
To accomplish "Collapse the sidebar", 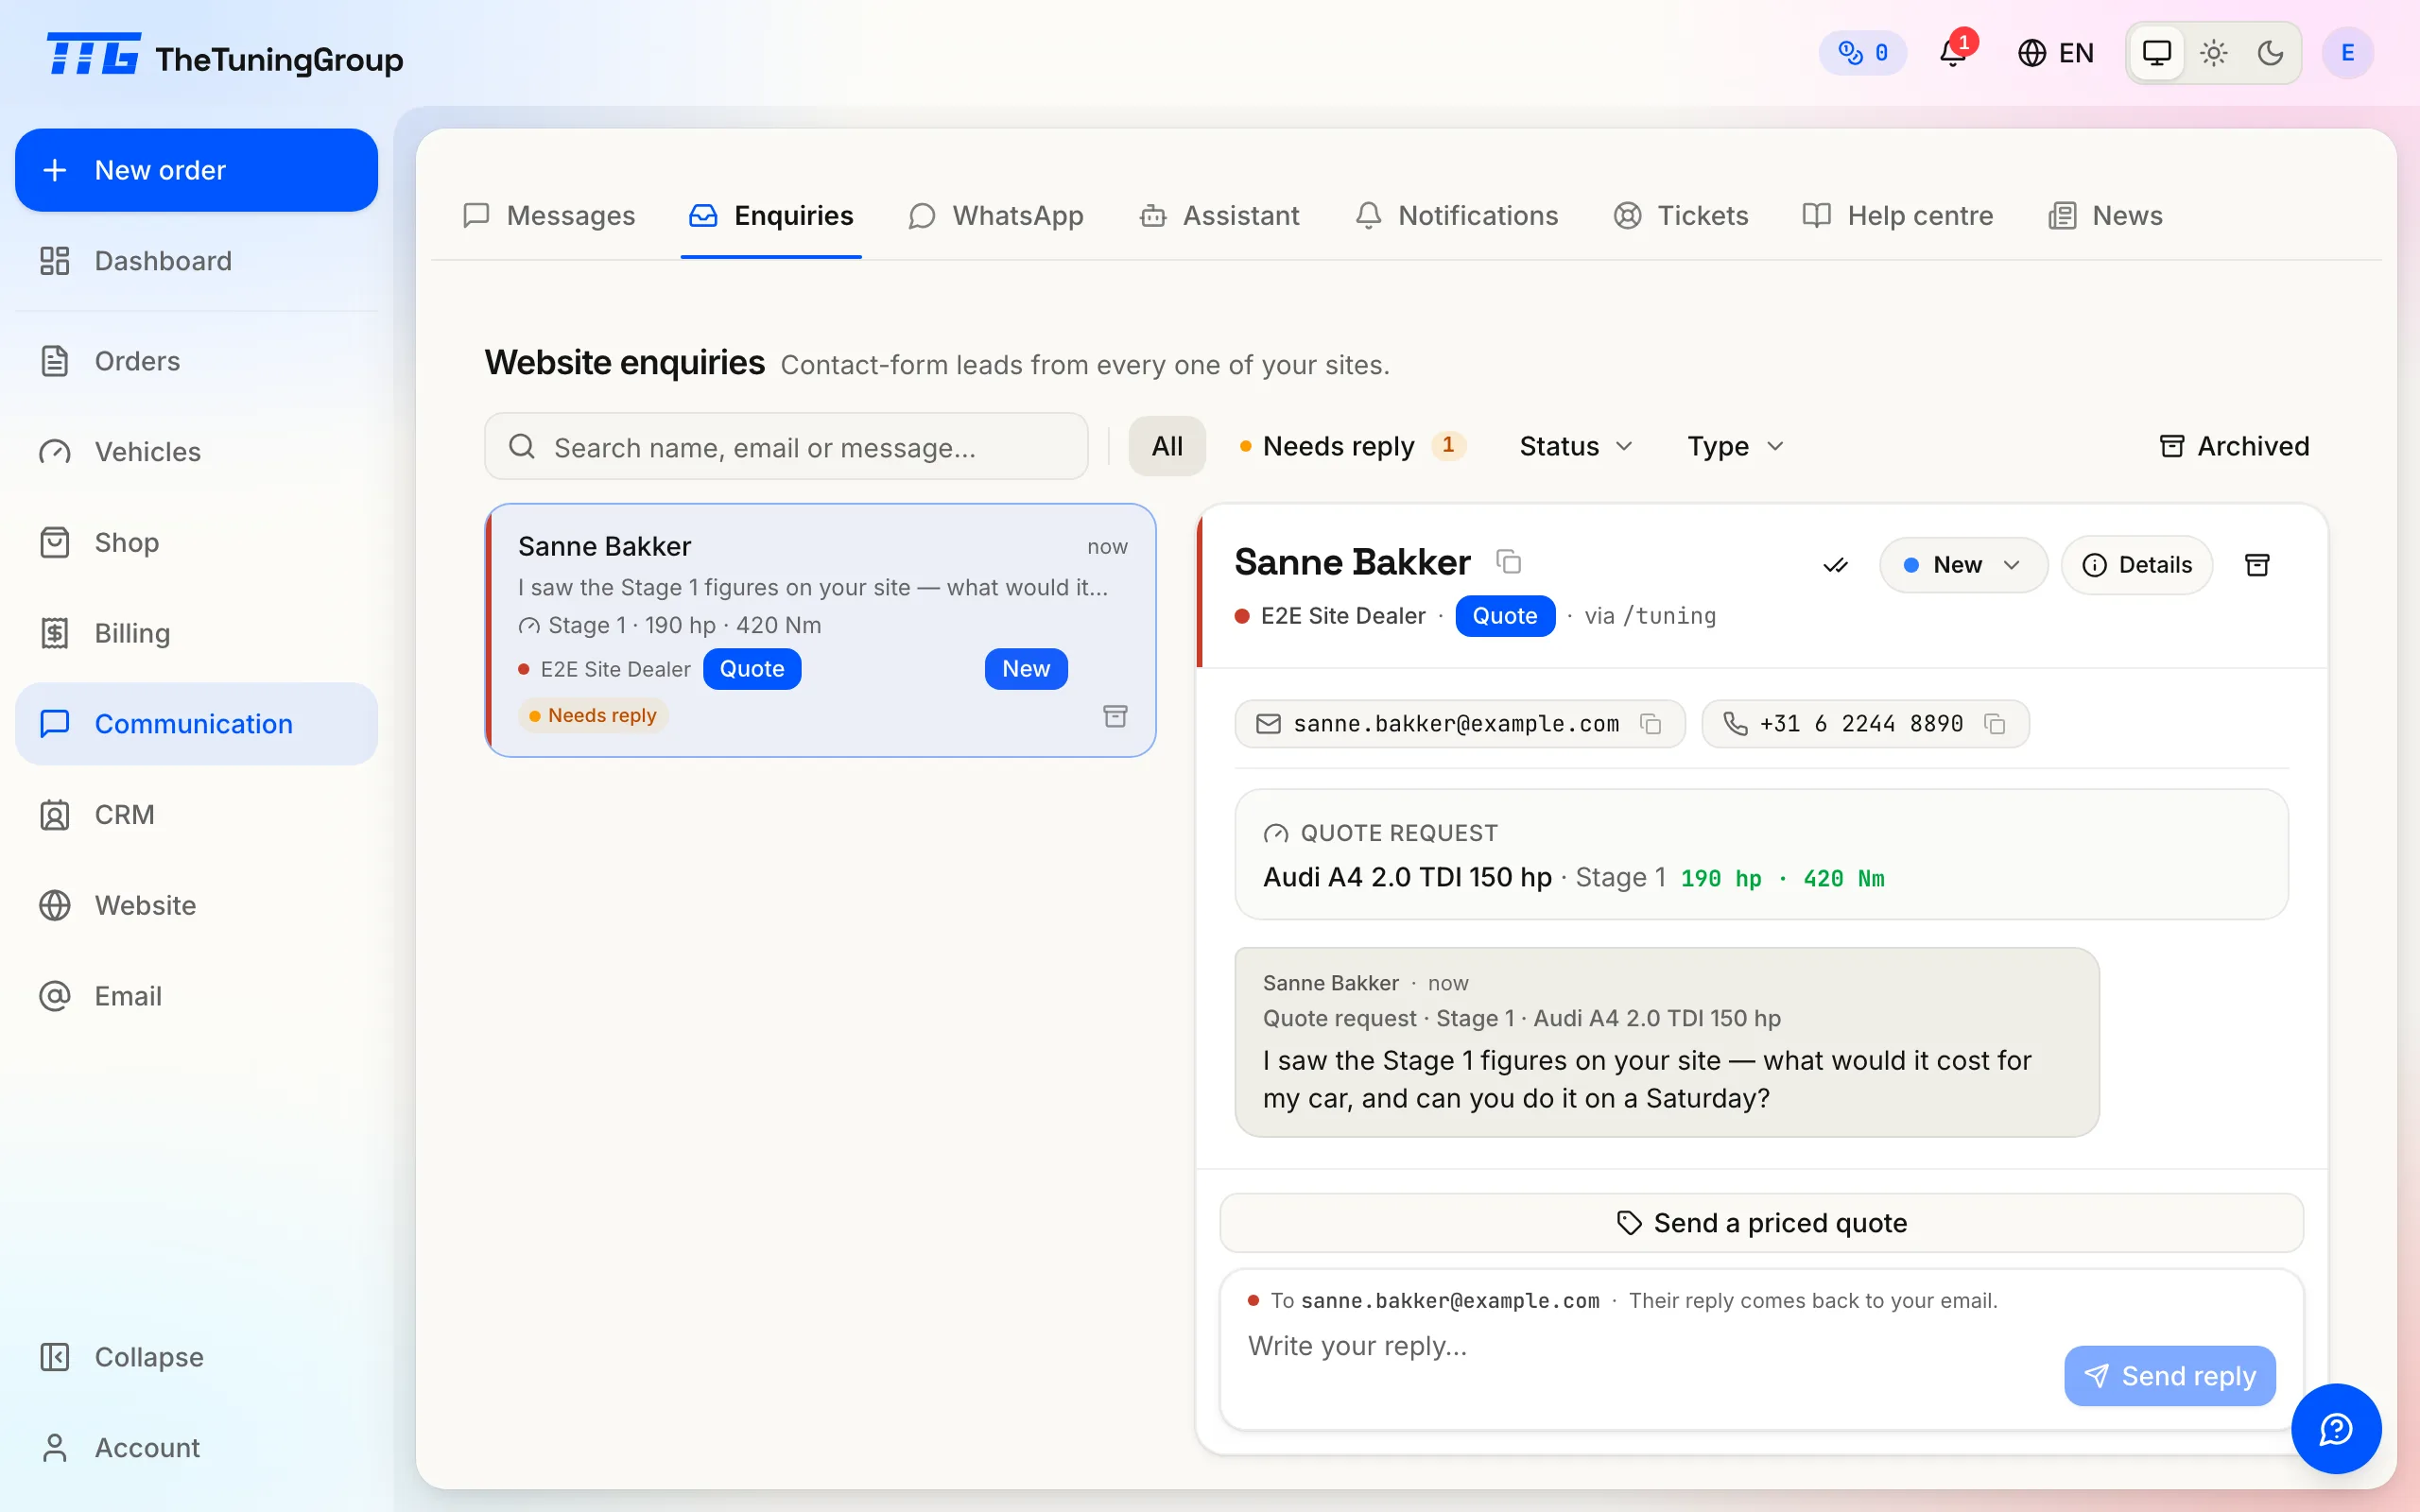I will click(x=196, y=1357).
